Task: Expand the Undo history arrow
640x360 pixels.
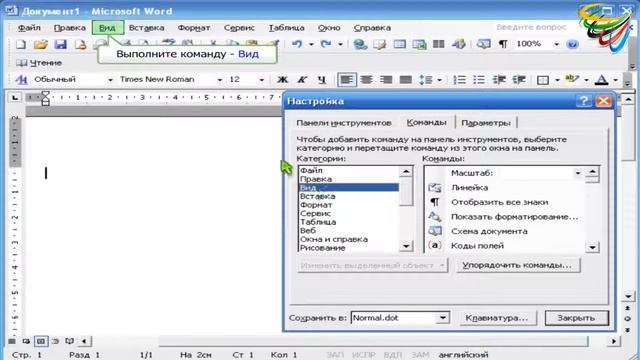Action: pos(311,44)
